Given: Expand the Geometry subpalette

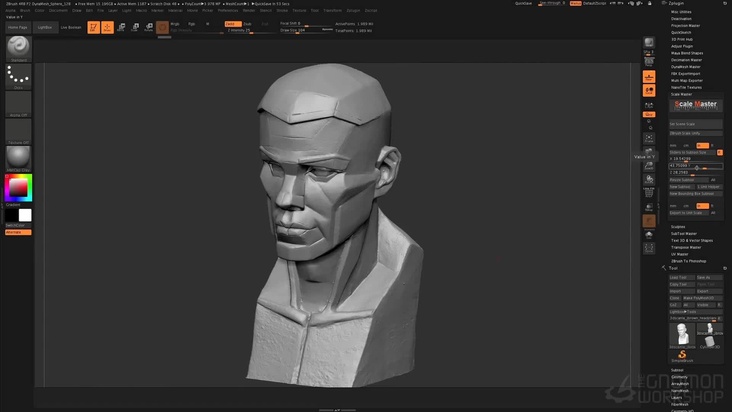Looking at the screenshot, I should [679, 377].
